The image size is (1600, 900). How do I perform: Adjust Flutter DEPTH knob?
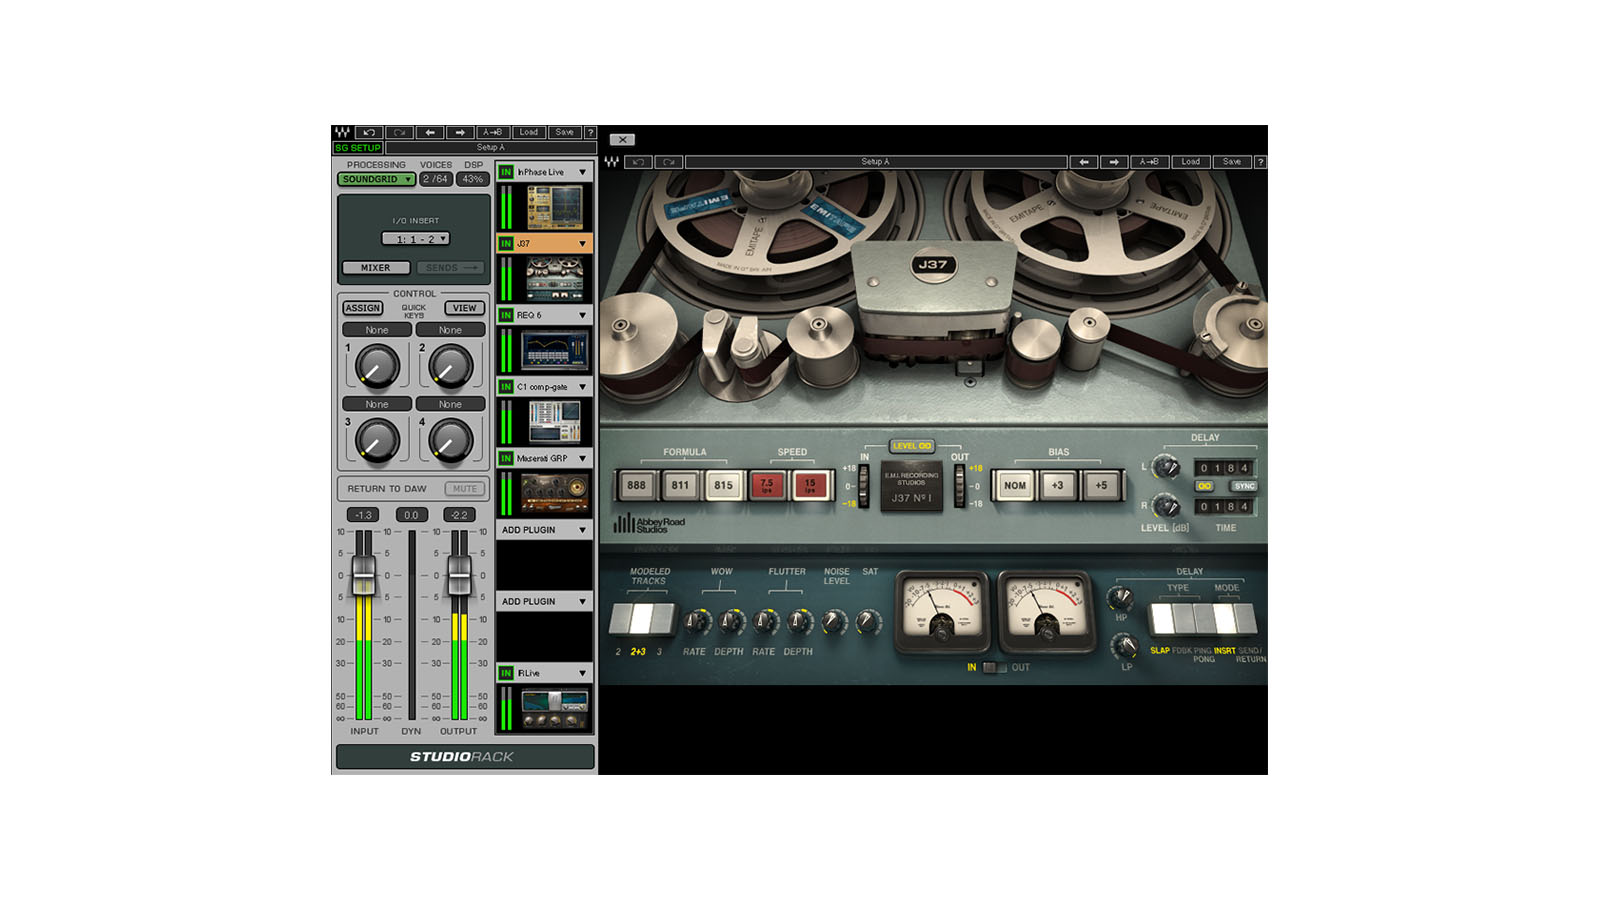[x=800, y=622]
